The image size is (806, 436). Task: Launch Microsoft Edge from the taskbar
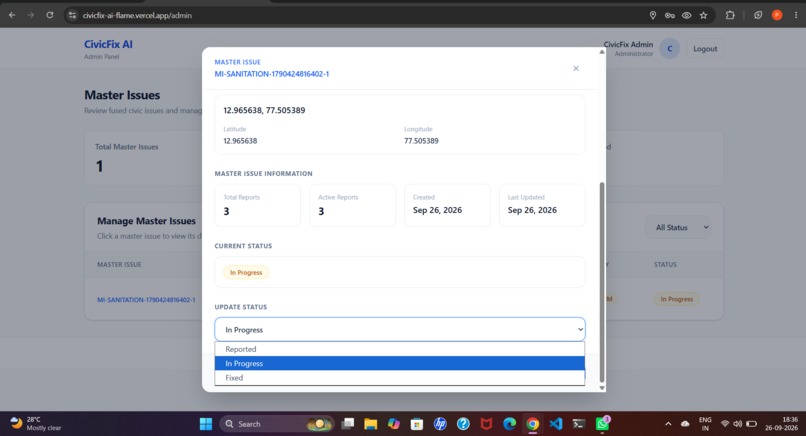[x=509, y=424]
